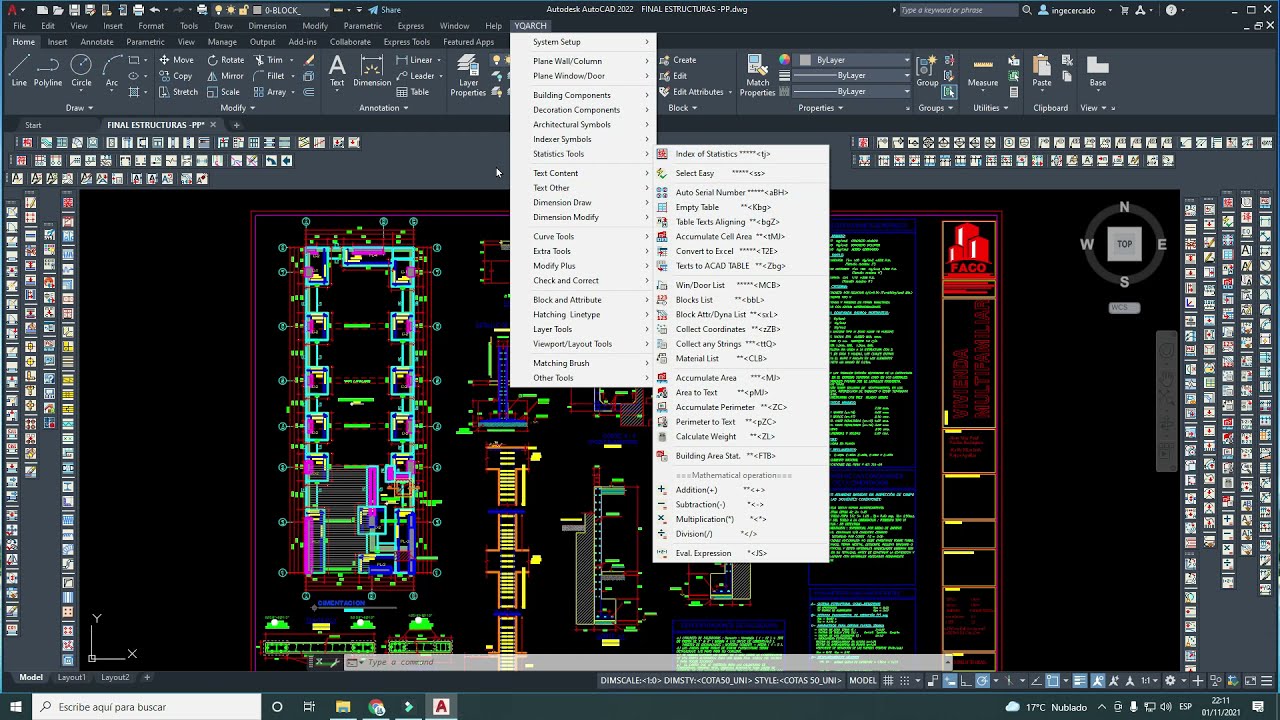Screen dimensions: 1280x720
Task: Click the Mirror tool
Action: pyautogui.click(x=225, y=76)
